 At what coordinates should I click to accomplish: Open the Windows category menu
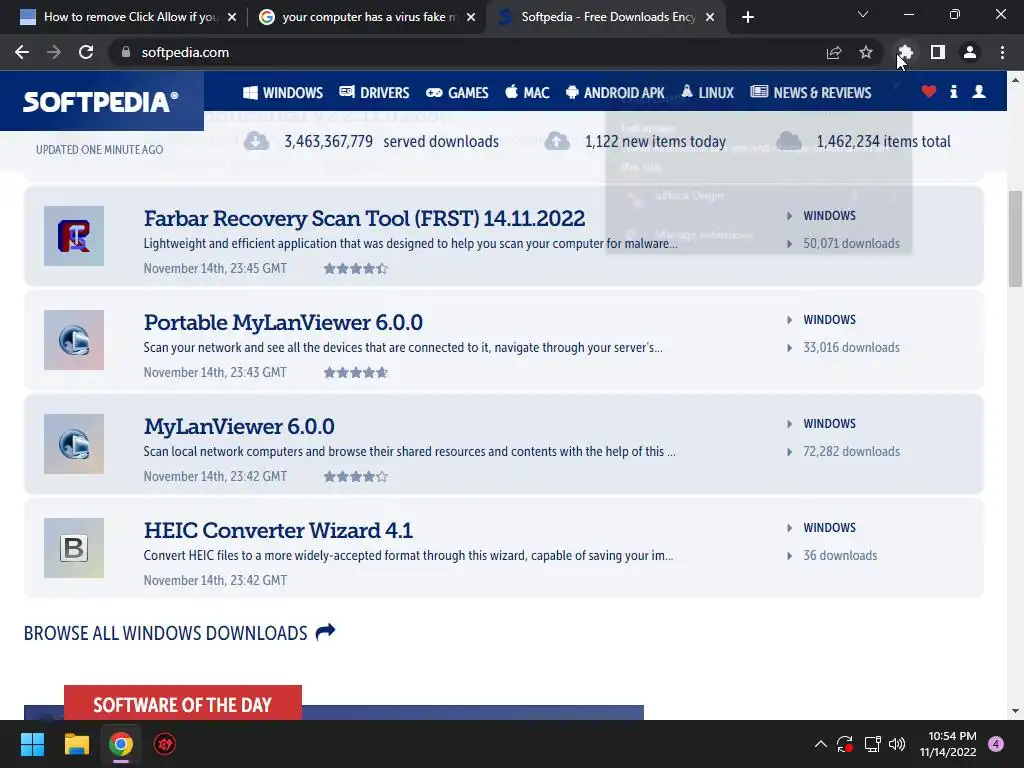(x=283, y=93)
